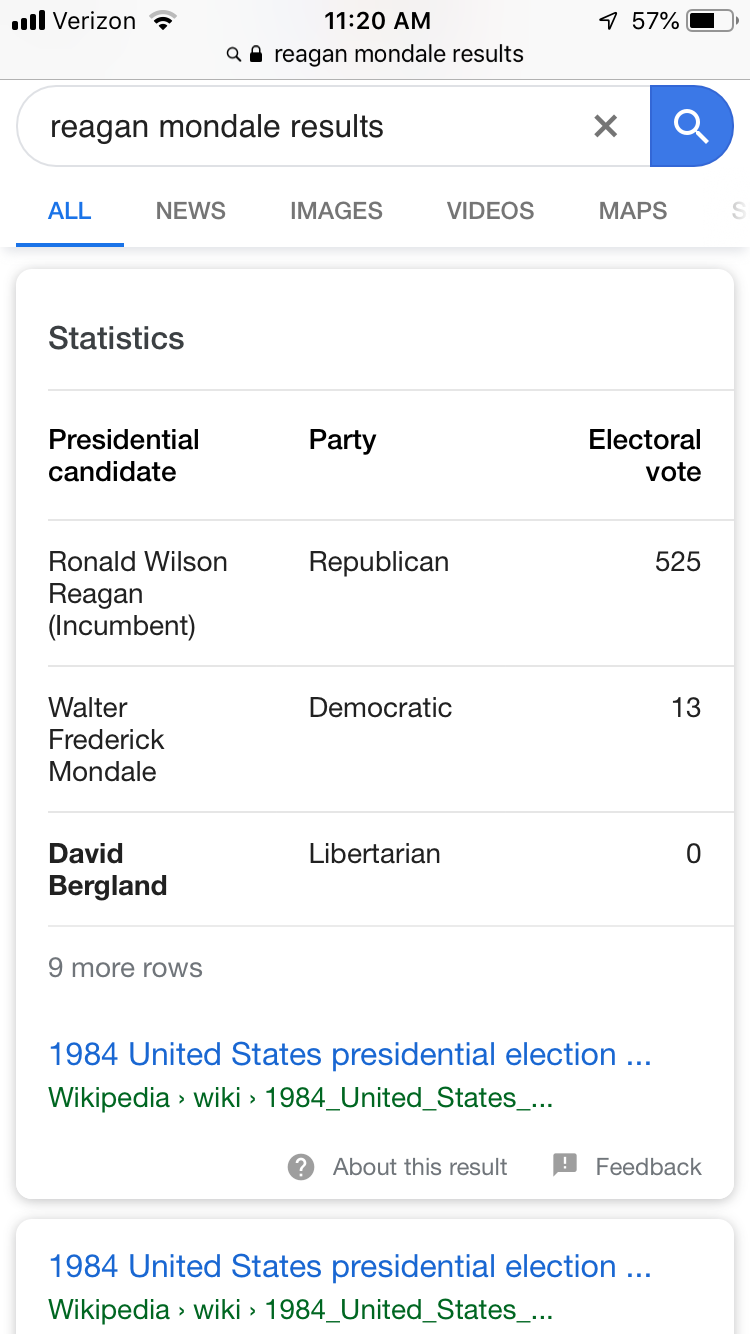
Task: Switch to the NEWS tab
Action: coord(190,211)
